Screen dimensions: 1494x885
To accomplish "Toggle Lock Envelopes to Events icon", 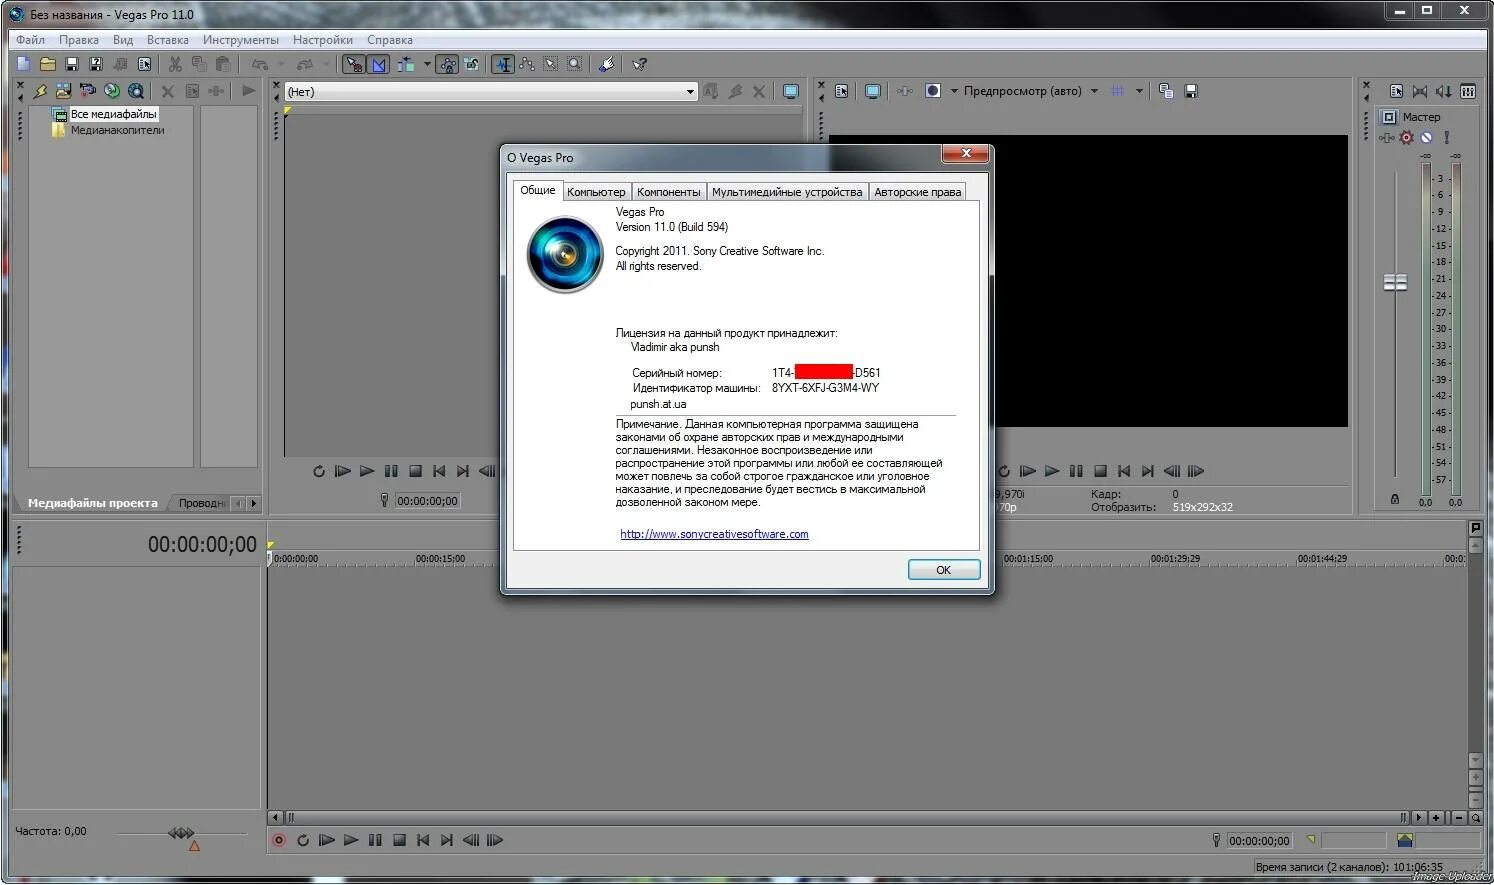I will coord(447,64).
